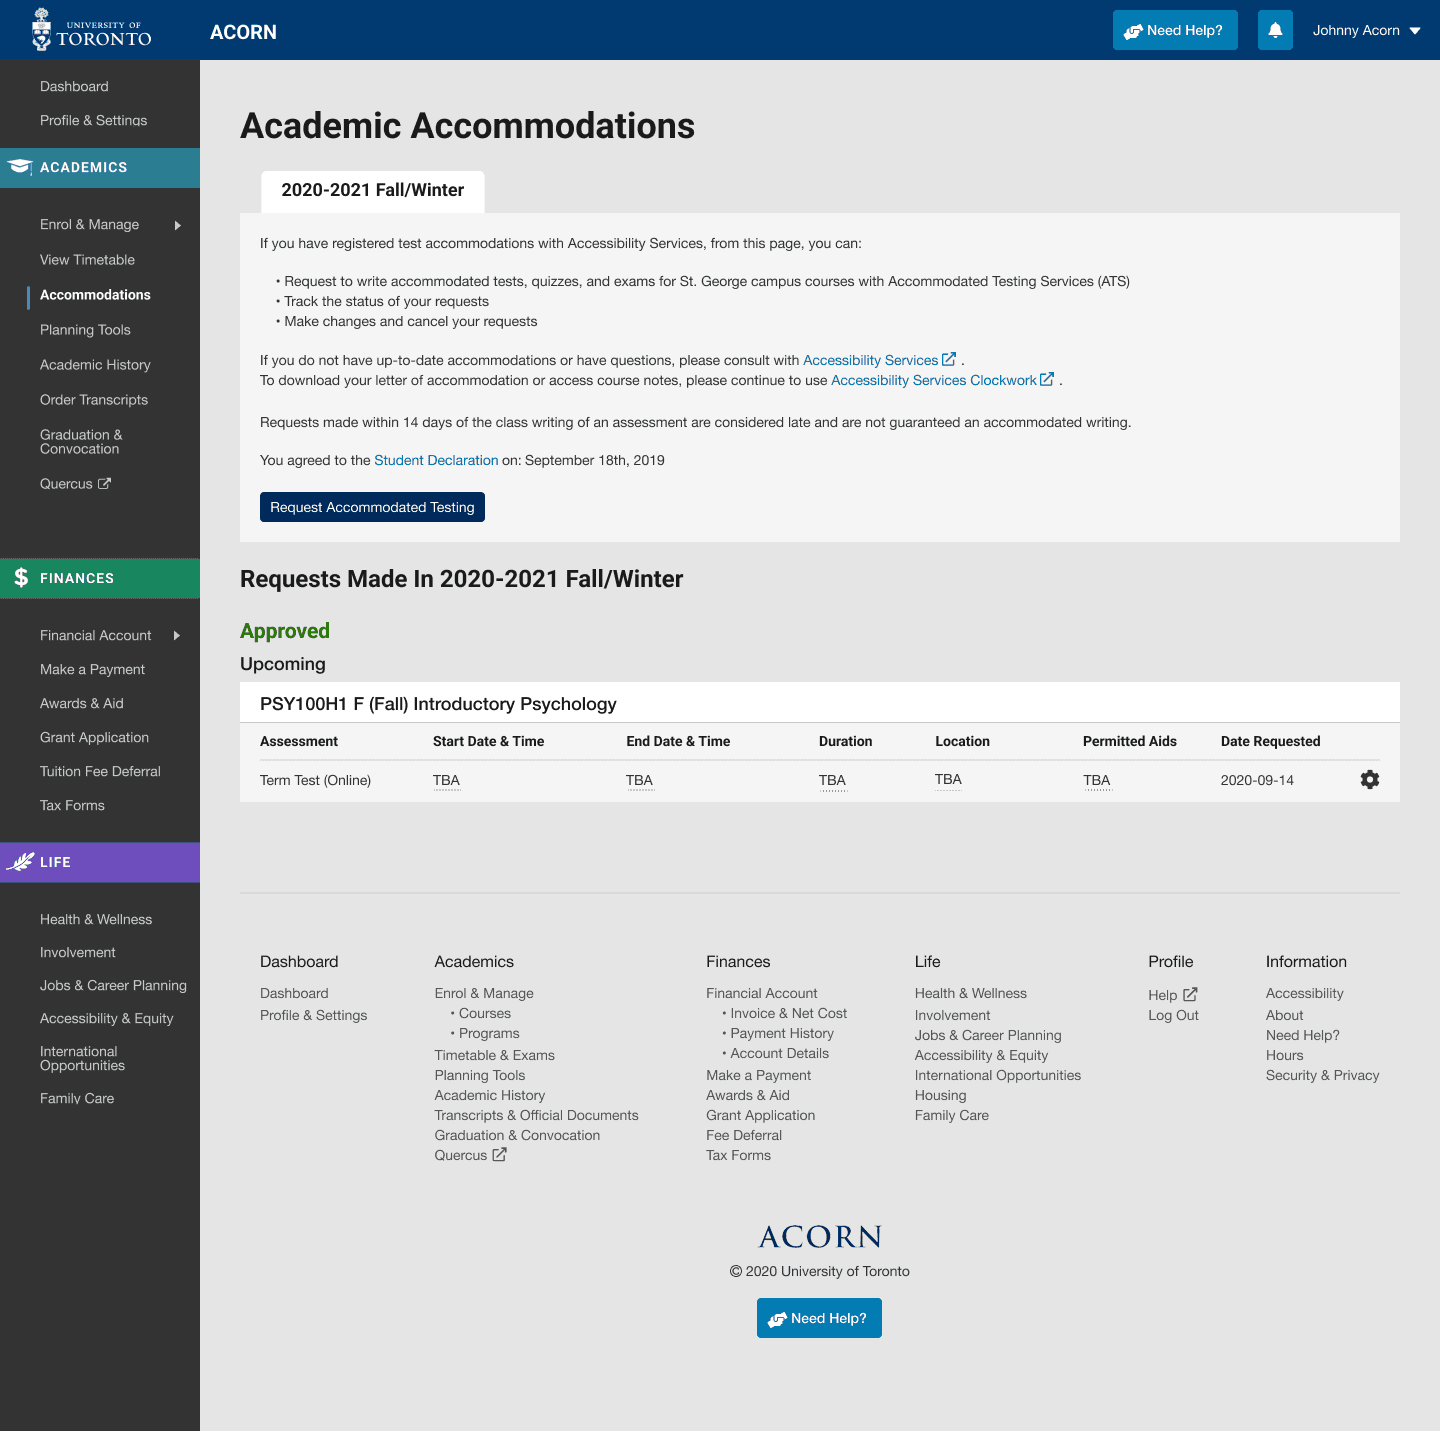
Task: Open Awards & Aid in sidebar
Action: [82, 704]
